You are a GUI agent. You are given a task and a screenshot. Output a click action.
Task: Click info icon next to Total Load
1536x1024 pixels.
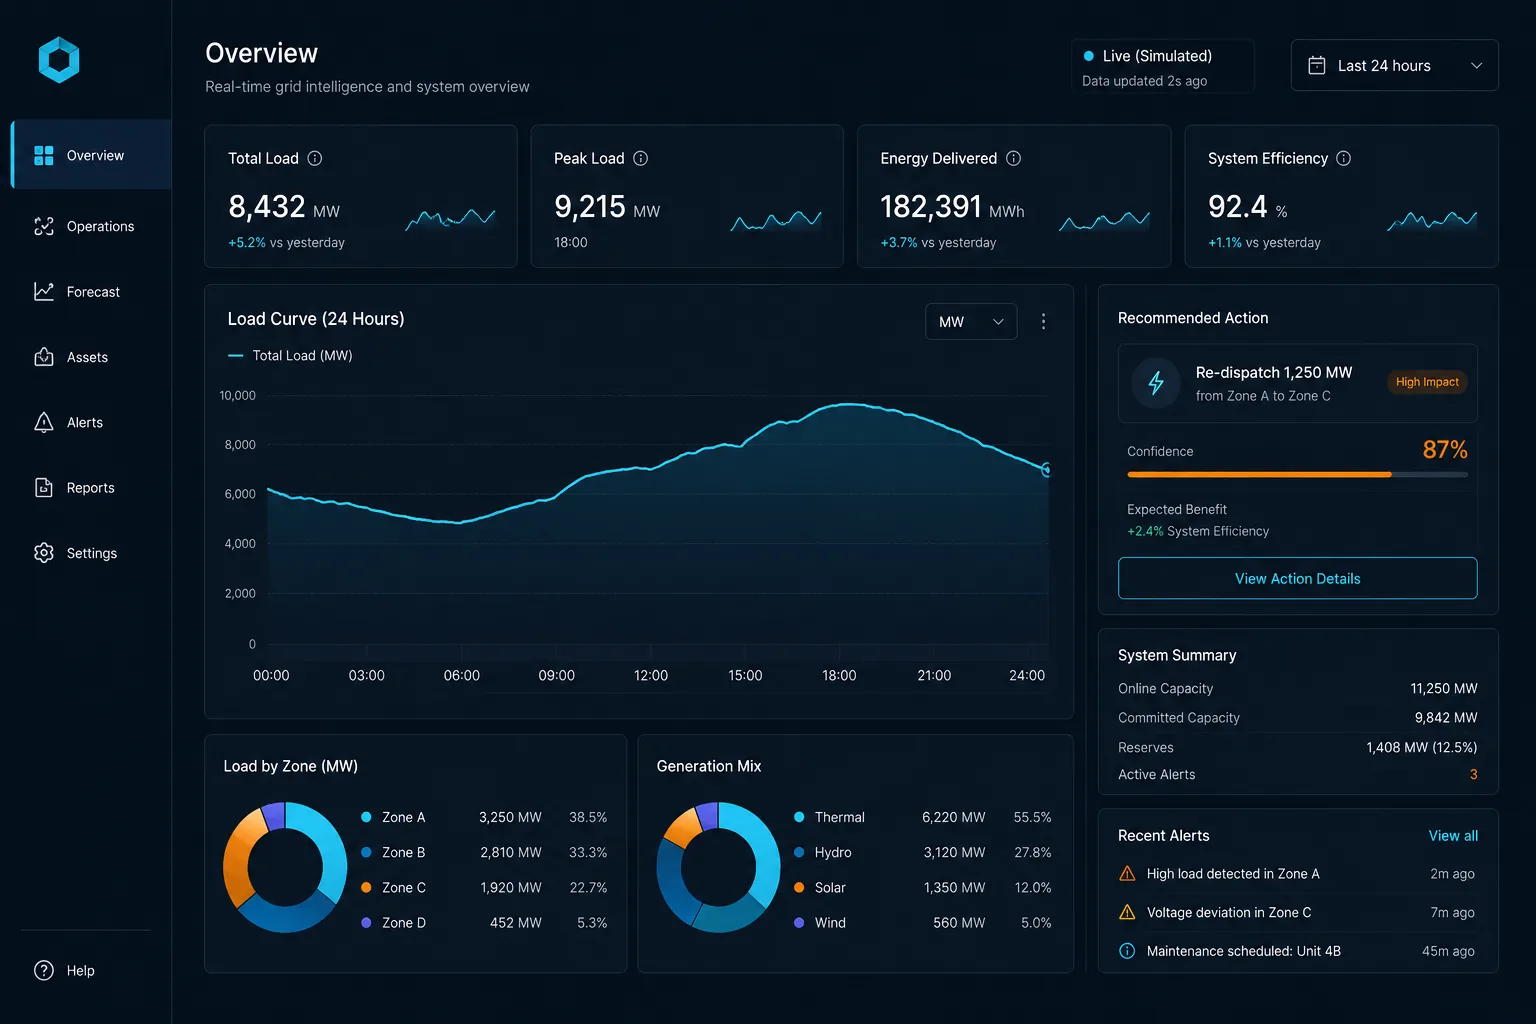315,158
